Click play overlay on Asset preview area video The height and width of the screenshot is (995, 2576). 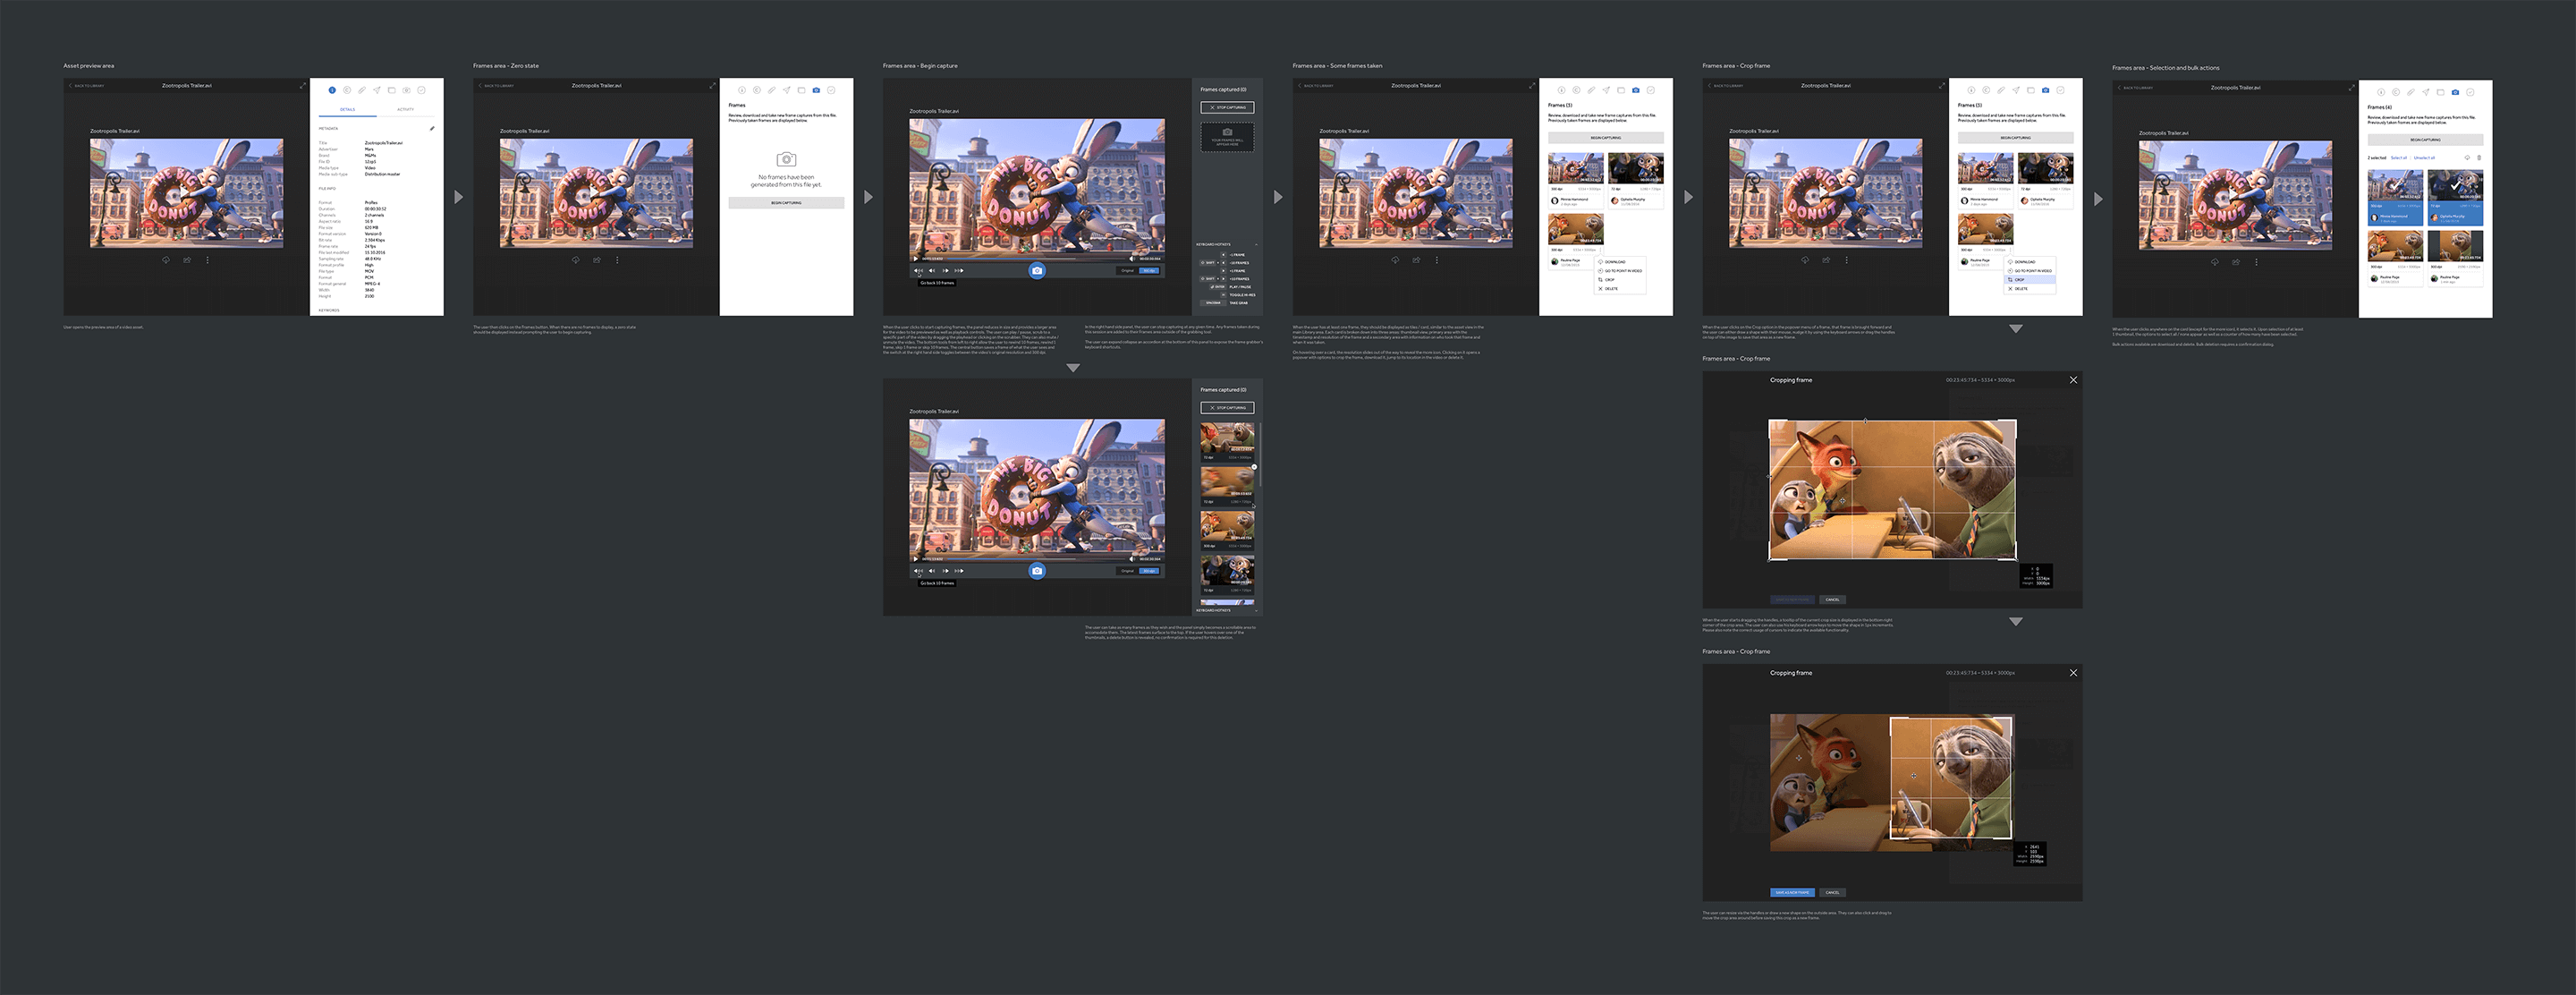pos(185,193)
